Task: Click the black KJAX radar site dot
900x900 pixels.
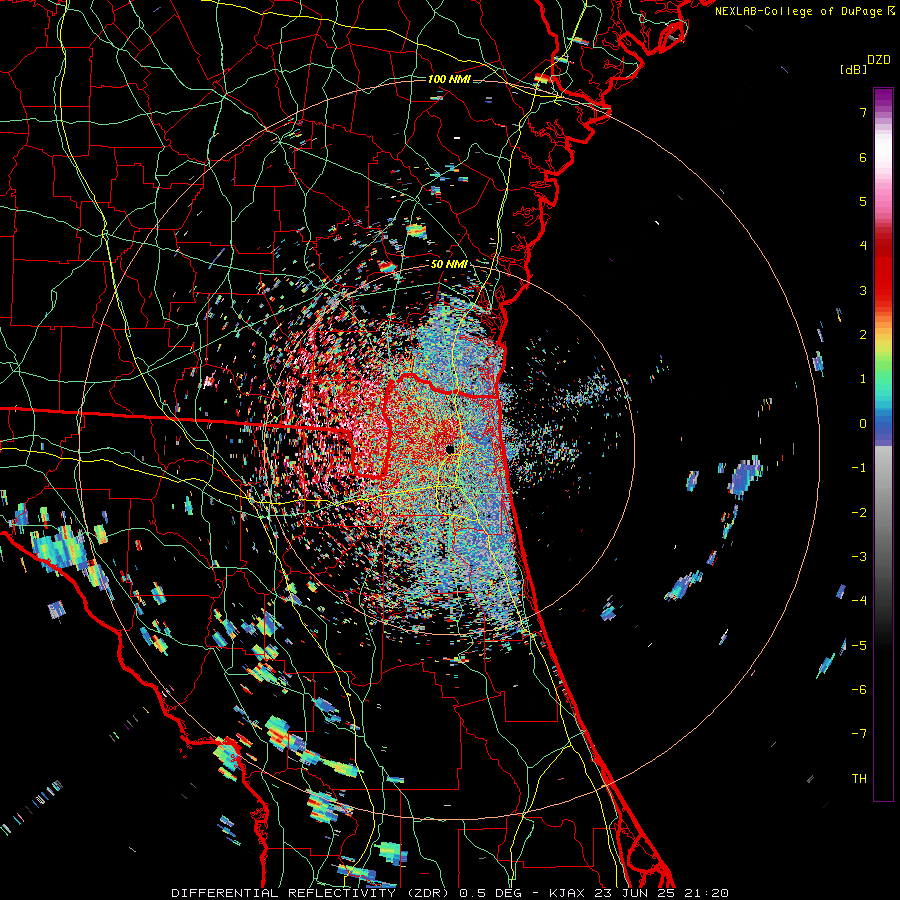Action: [450, 449]
